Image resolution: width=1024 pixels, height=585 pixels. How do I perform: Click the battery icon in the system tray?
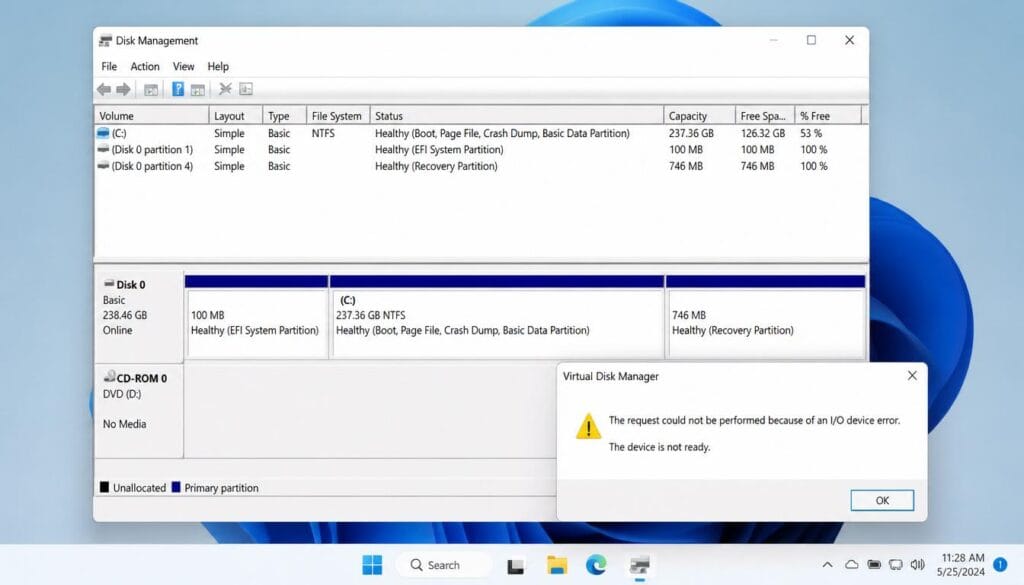point(874,565)
